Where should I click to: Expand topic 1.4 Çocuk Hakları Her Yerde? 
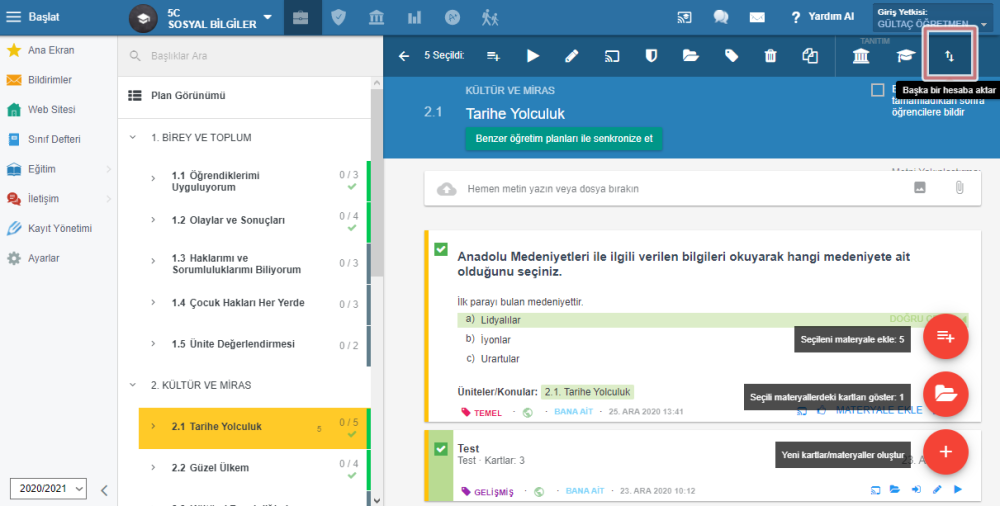pos(153,302)
